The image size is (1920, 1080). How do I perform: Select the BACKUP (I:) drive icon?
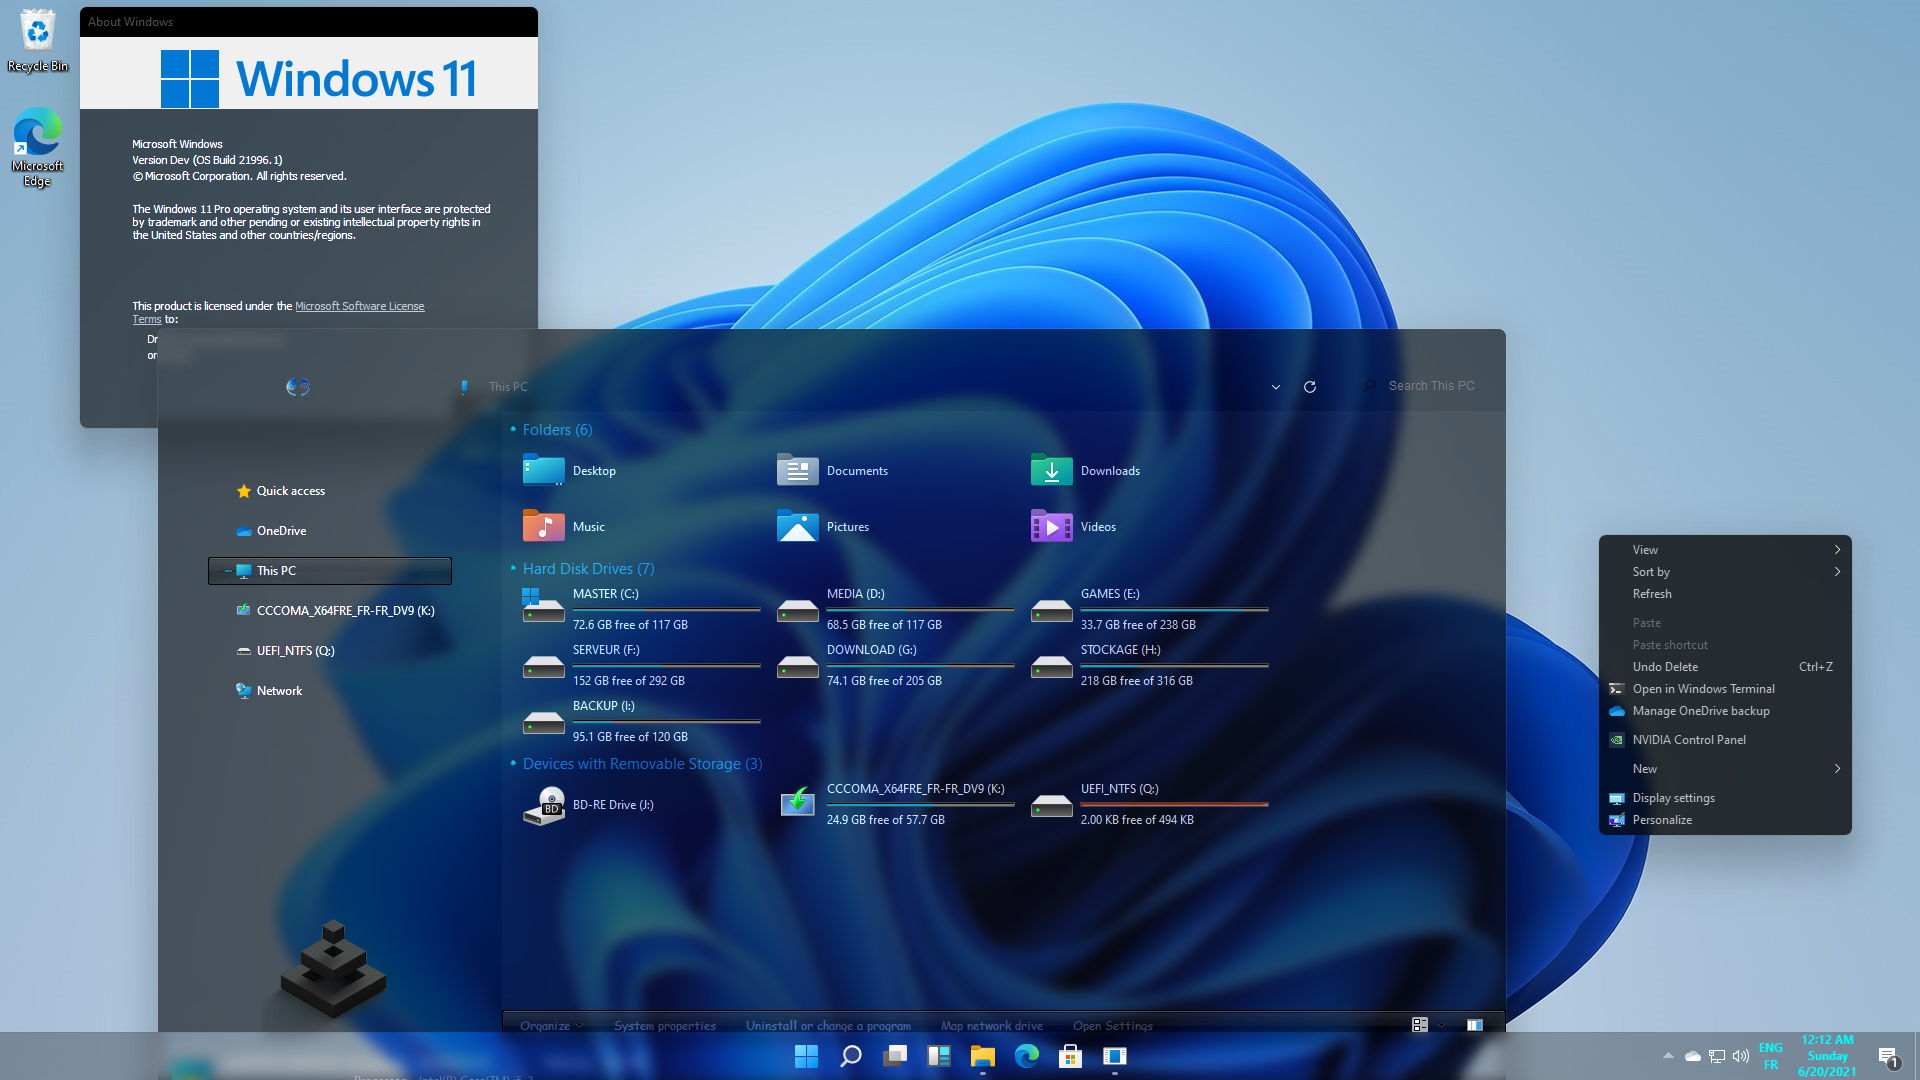coord(543,722)
